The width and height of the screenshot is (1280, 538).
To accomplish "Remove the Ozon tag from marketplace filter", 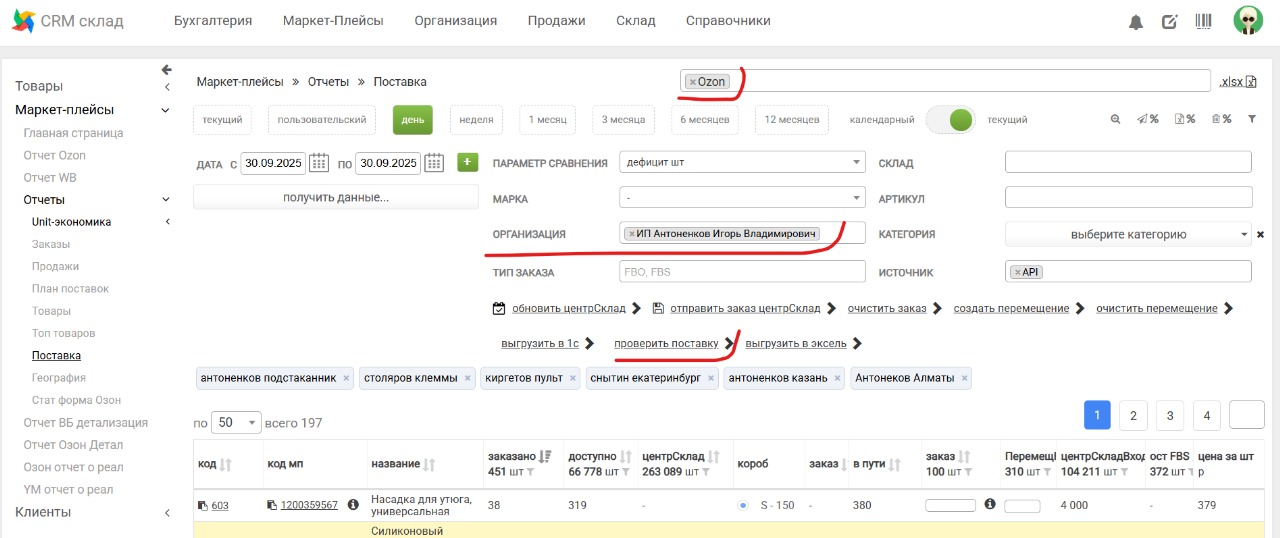I will (x=692, y=82).
